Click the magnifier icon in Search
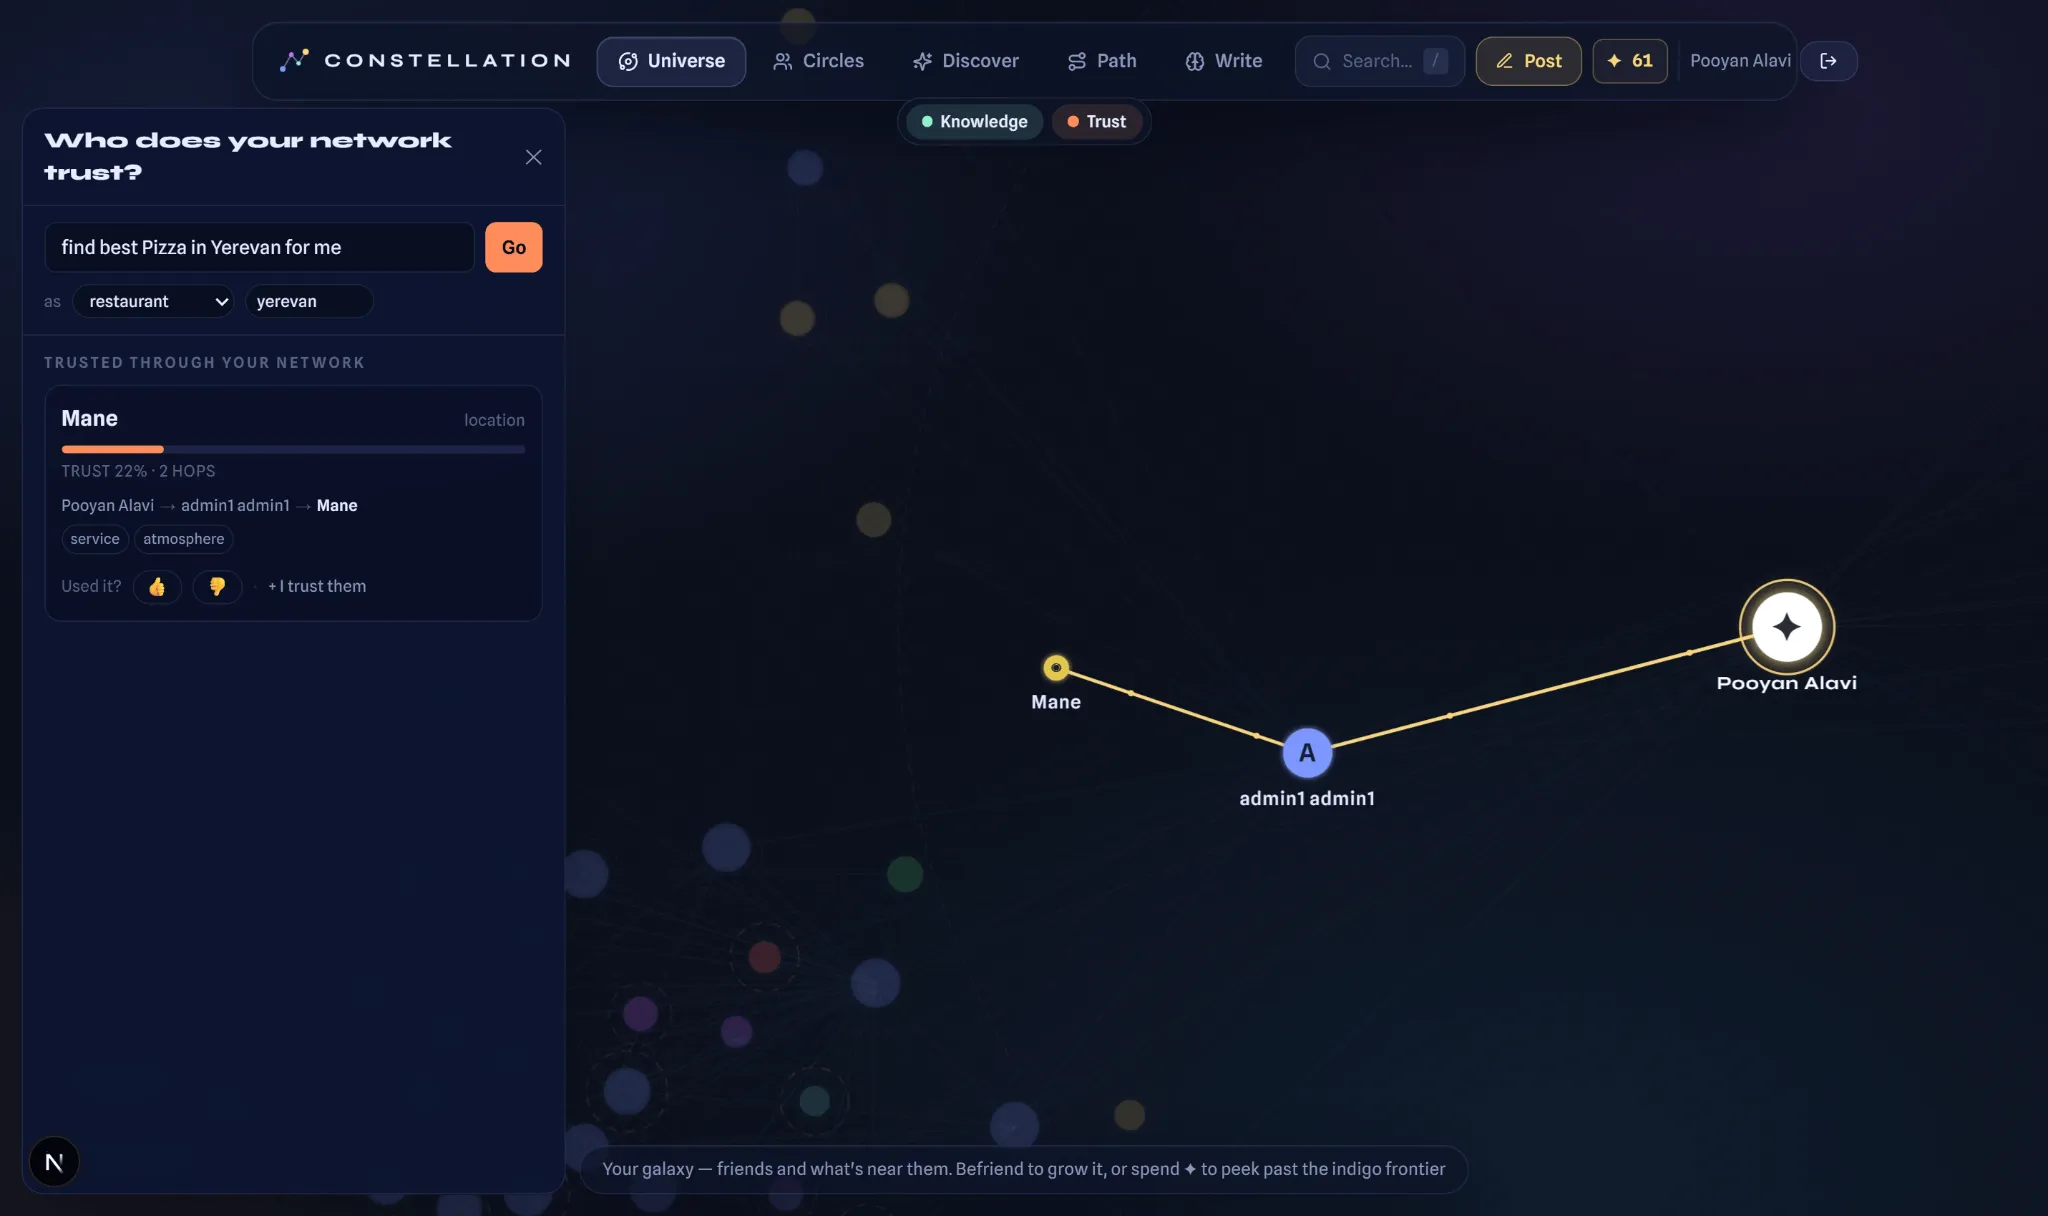The image size is (2048, 1216). tap(1321, 61)
